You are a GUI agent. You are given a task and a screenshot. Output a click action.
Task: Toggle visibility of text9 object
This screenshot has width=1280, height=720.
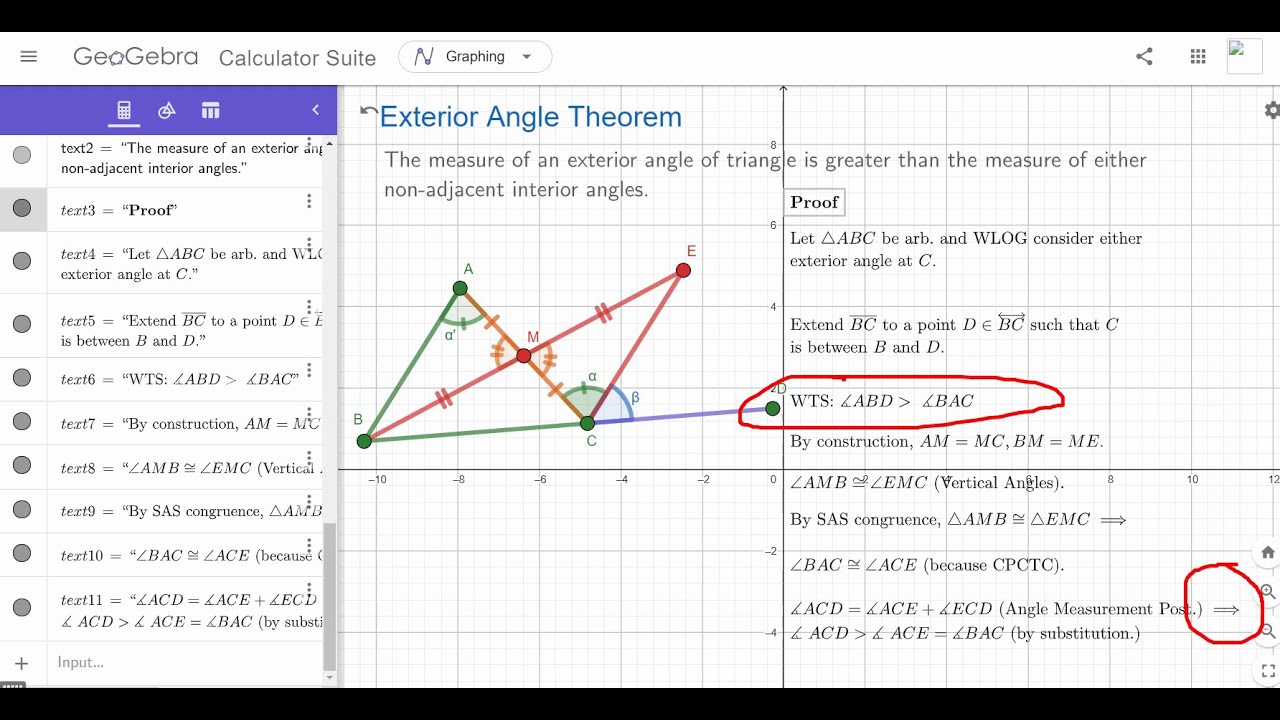coord(22,509)
